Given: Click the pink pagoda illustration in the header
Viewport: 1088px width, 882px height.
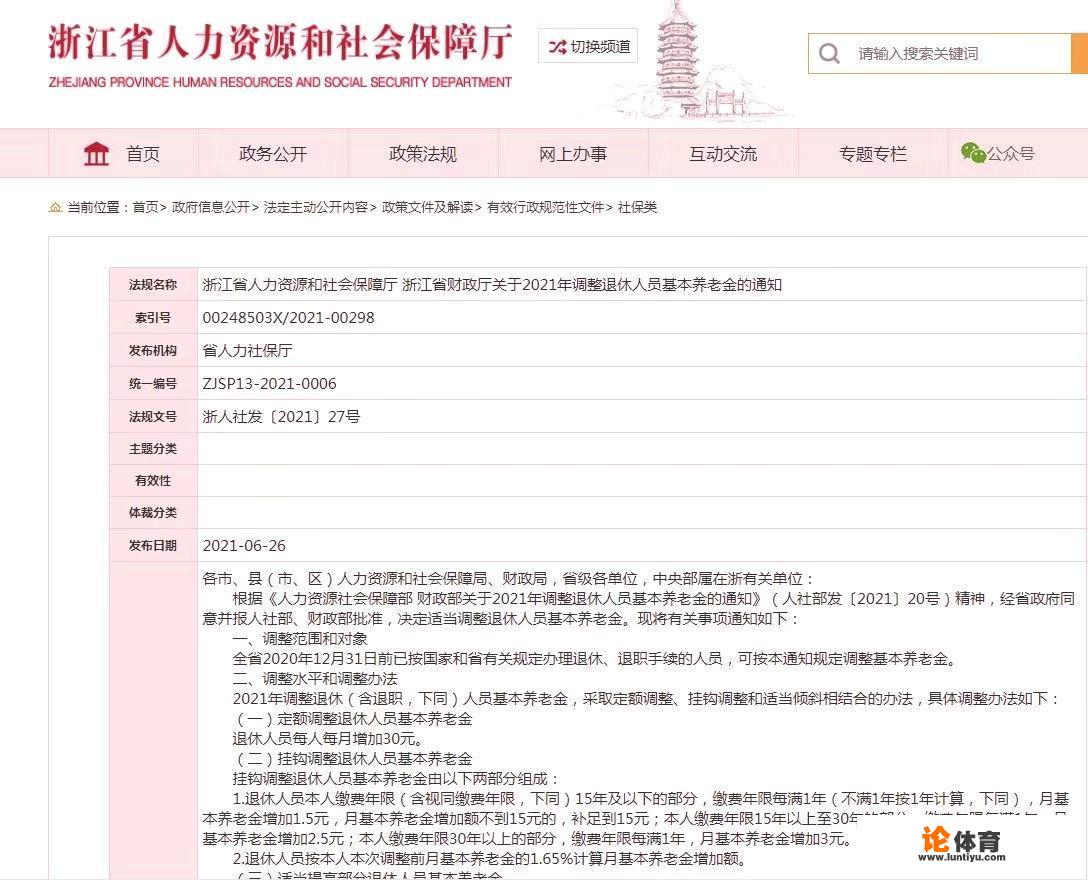Looking at the screenshot, I should point(678,60).
